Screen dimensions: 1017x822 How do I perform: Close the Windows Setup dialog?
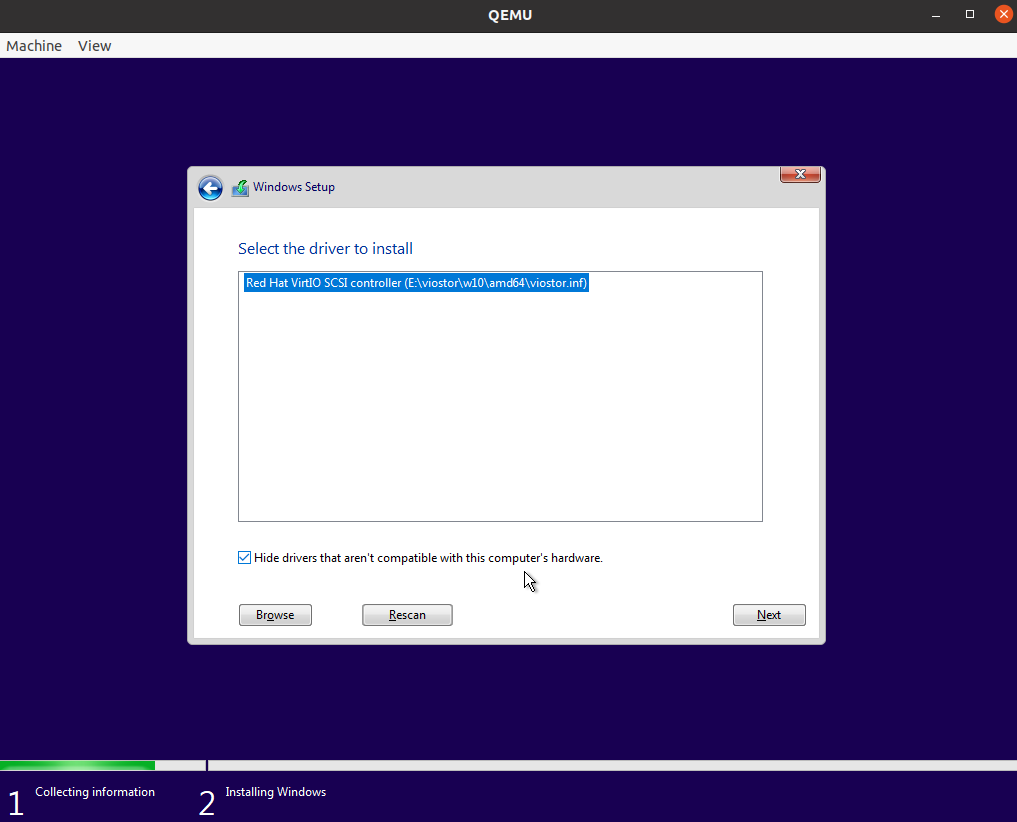[x=800, y=174]
